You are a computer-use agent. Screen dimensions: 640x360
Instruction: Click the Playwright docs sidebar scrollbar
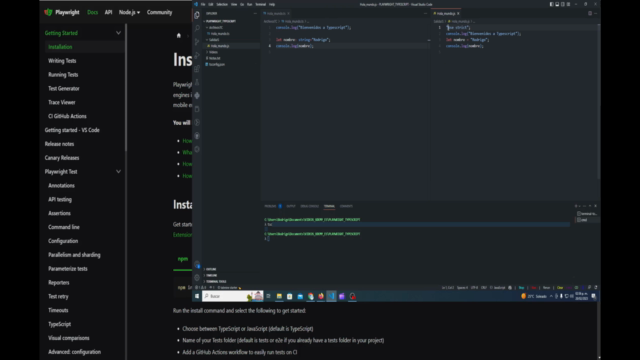tap(126, 88)
